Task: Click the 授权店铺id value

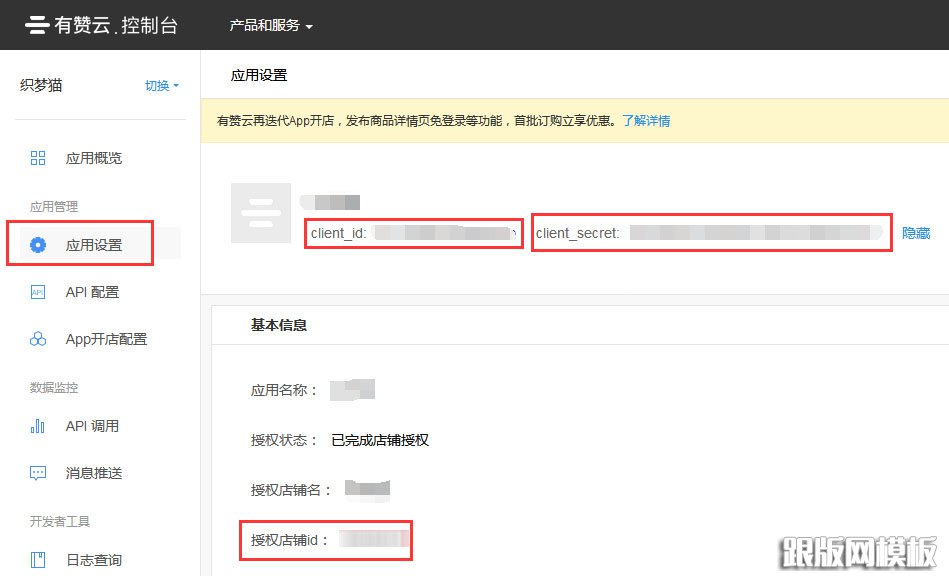Action: pos(373,540)
